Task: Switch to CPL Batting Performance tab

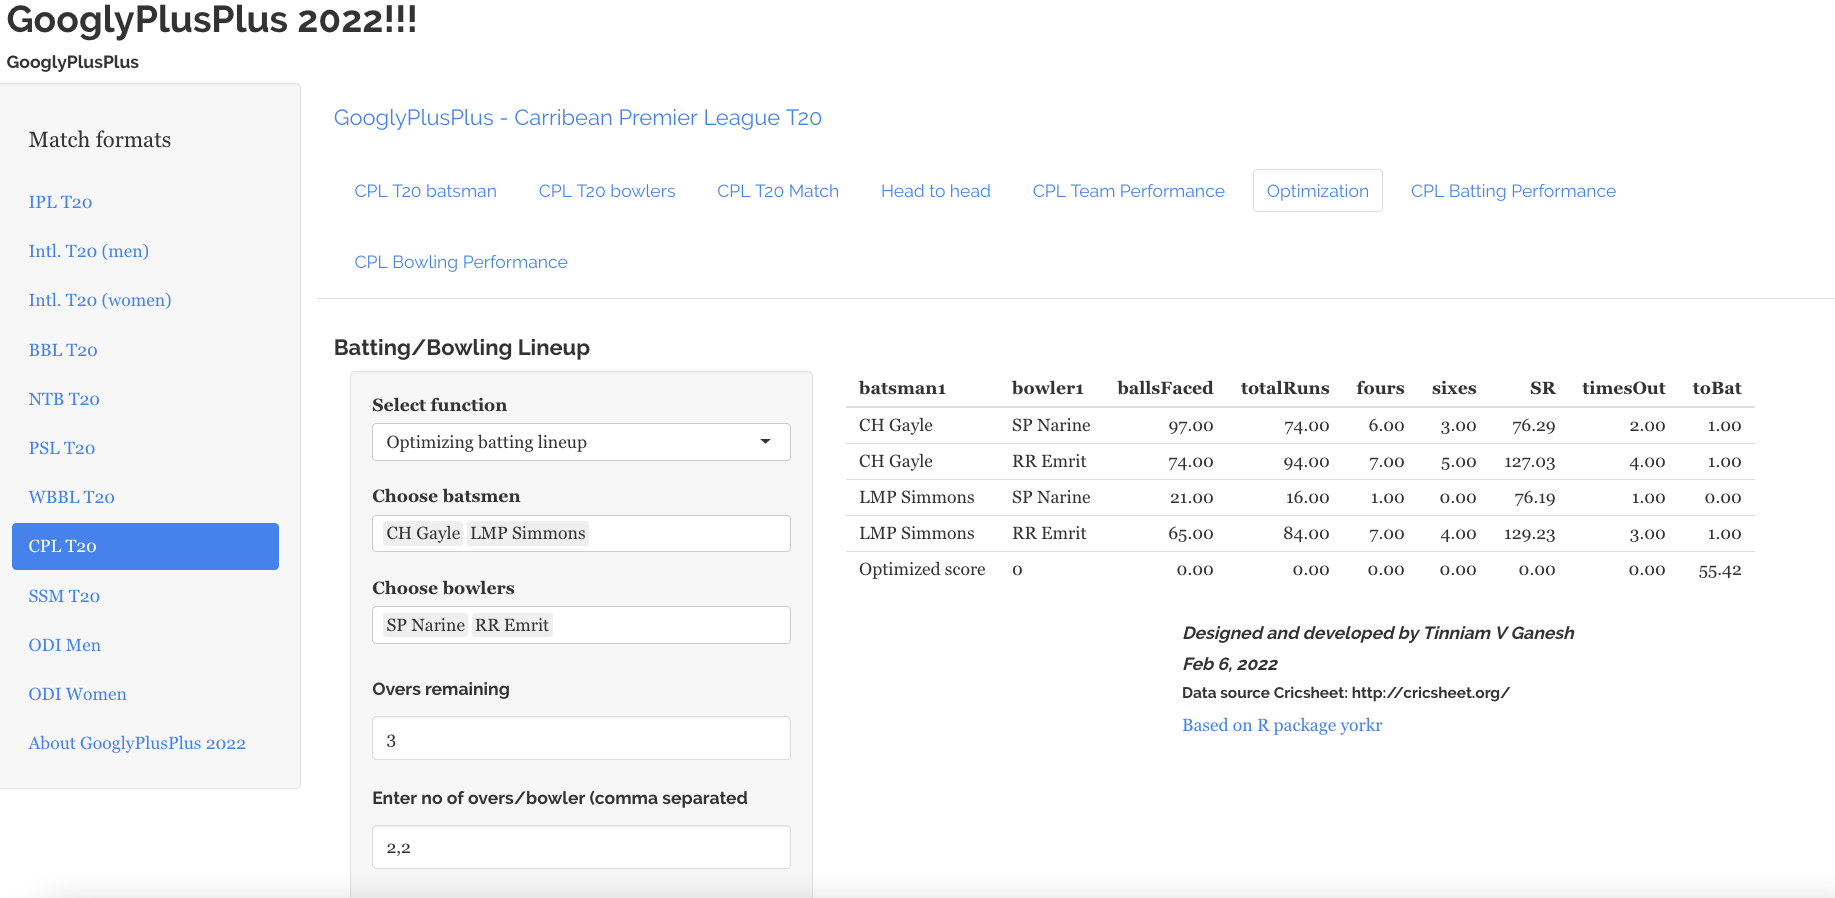Action: [x=1512, y=191]
